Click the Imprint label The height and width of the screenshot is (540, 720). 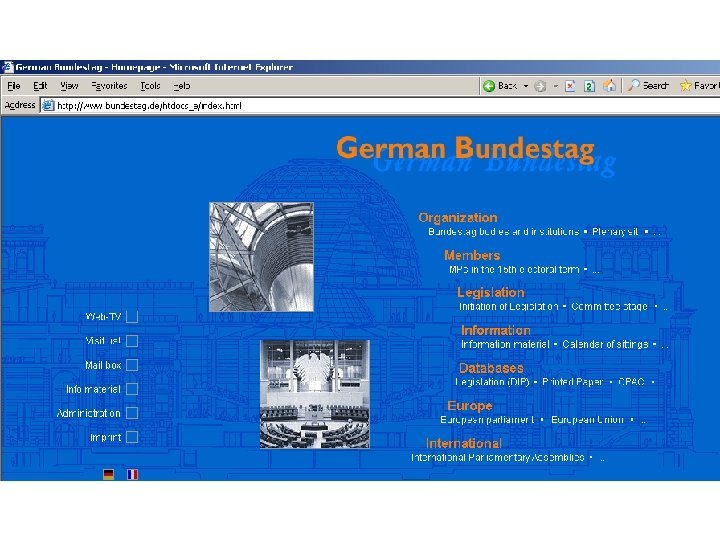[x=106, y=438]
